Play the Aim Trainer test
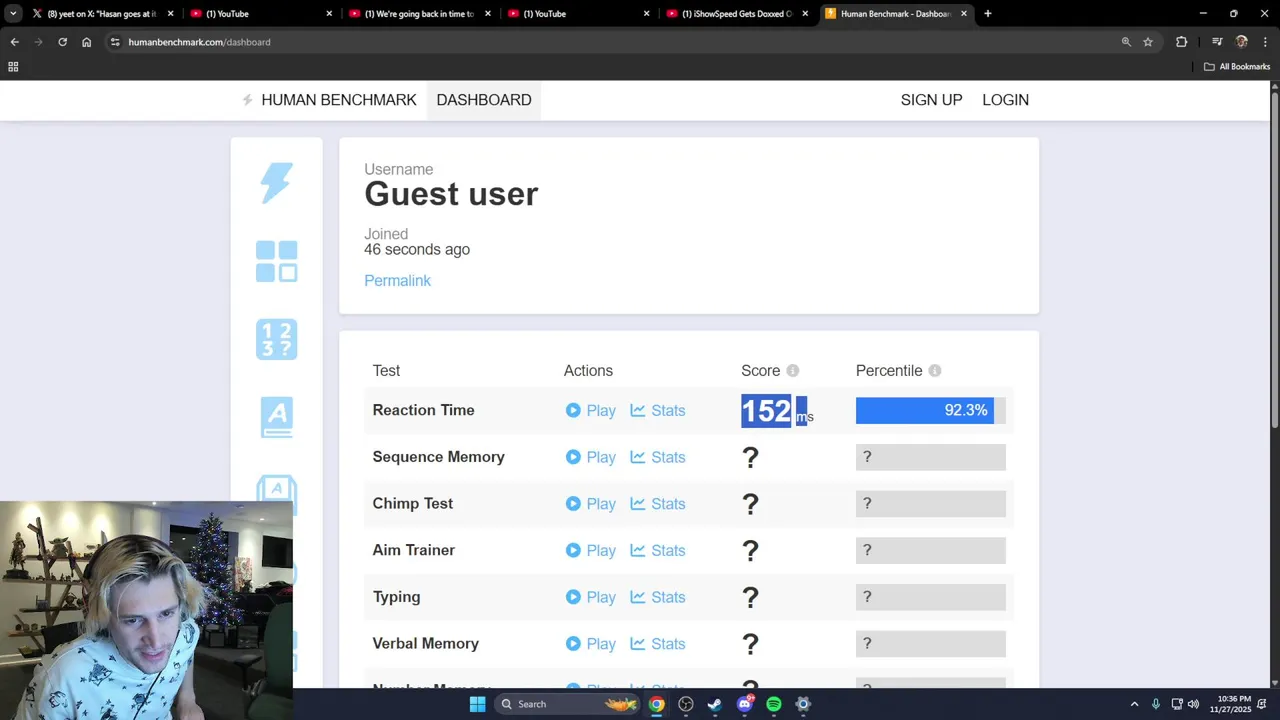The width and height of the screenshot is (1280, 720). pos(590,551)
